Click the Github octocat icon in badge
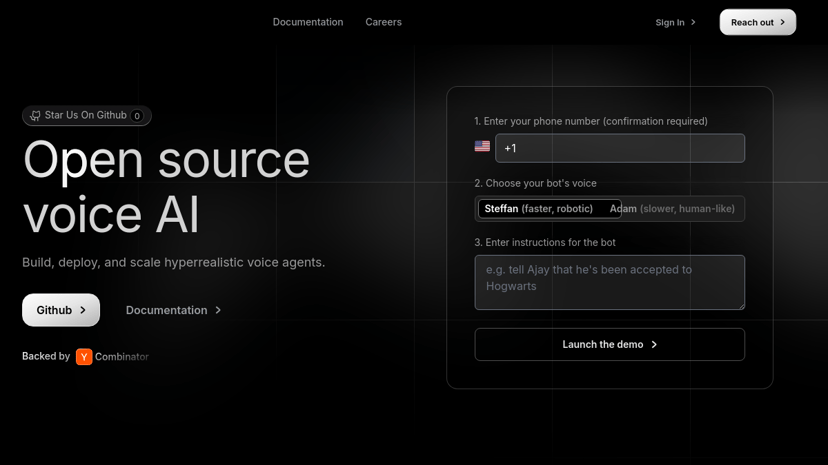Viewport: 828px width, 465px height. pos(35,116)
